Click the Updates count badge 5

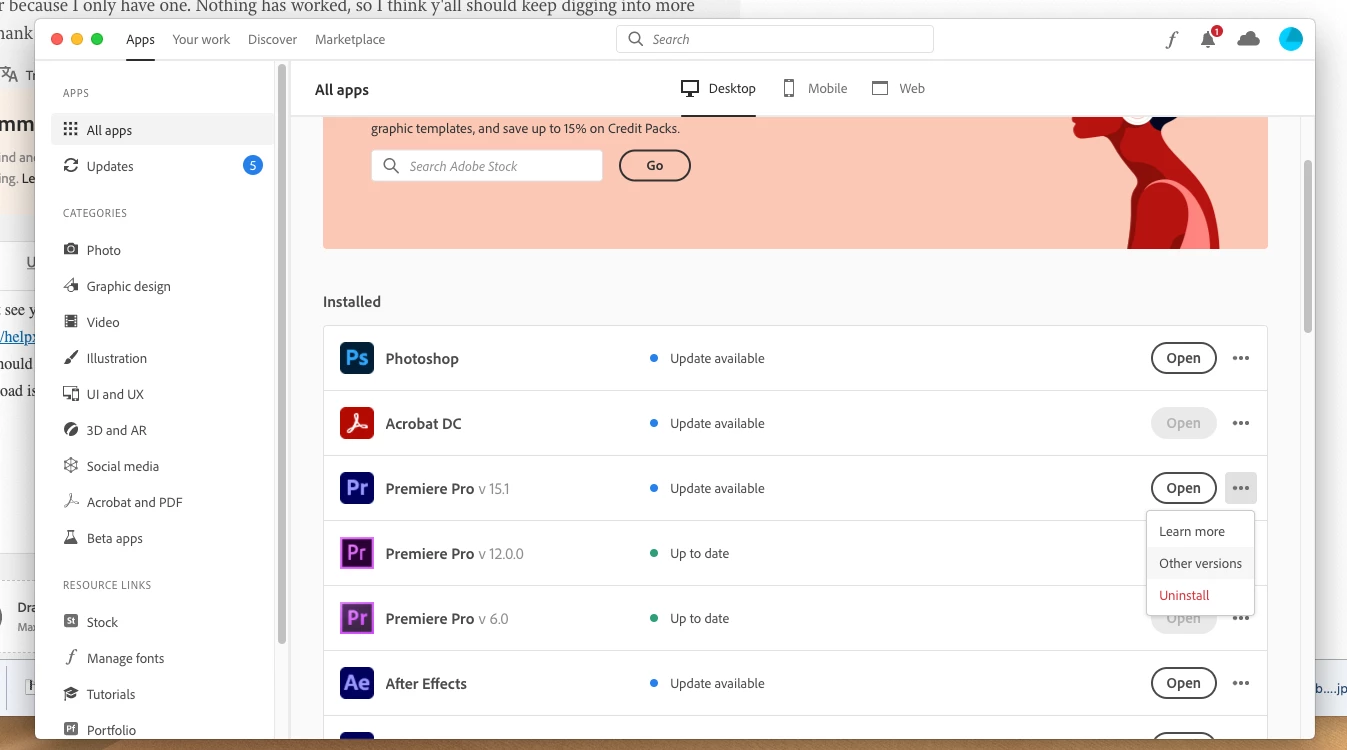(253, 165)
